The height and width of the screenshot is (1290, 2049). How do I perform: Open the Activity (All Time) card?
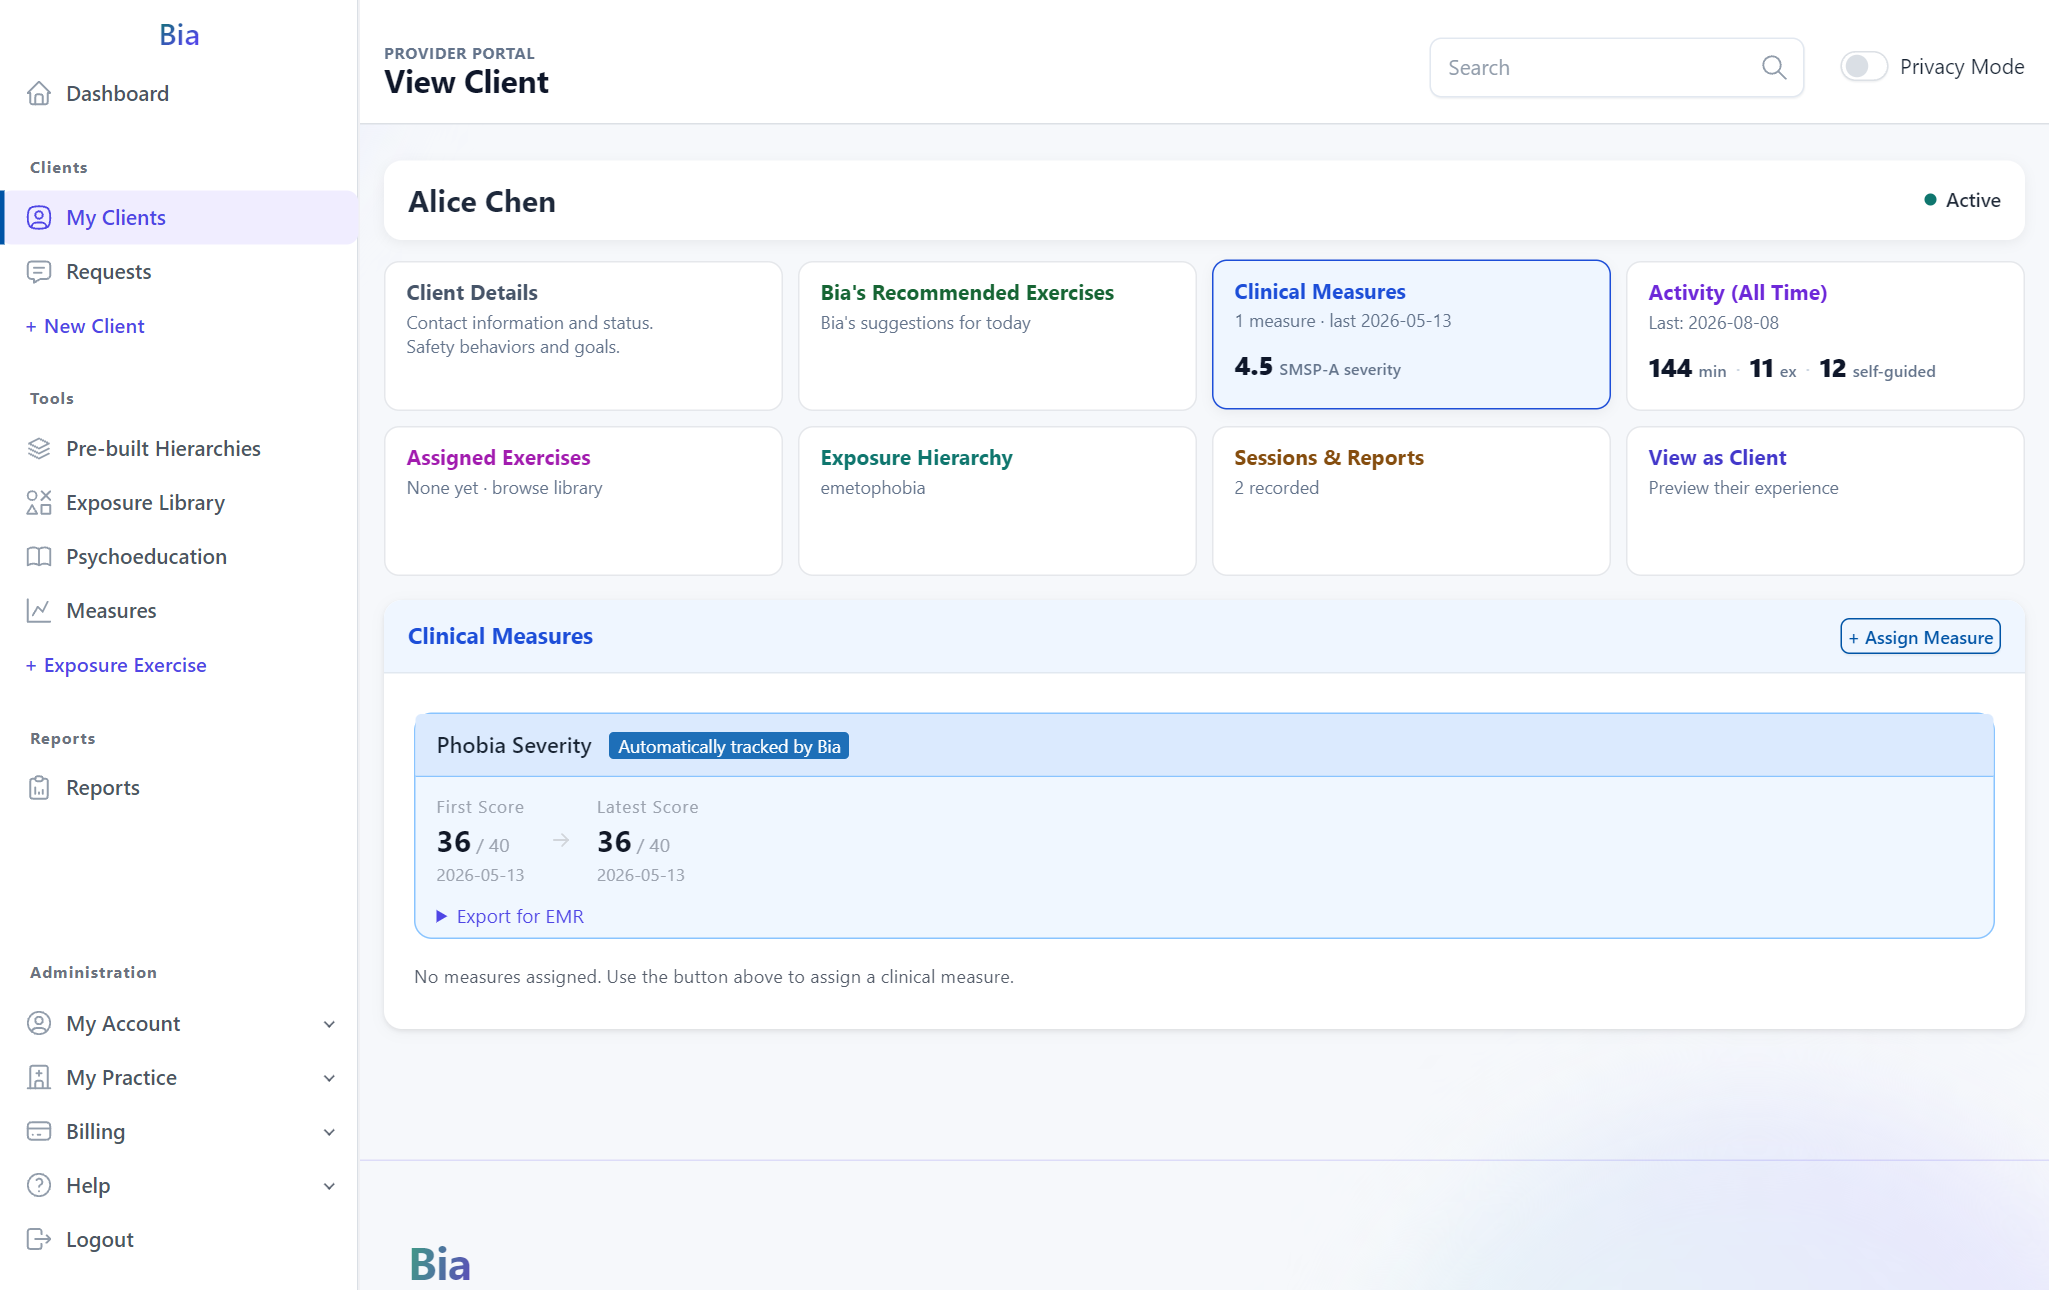click(1825, 335)
